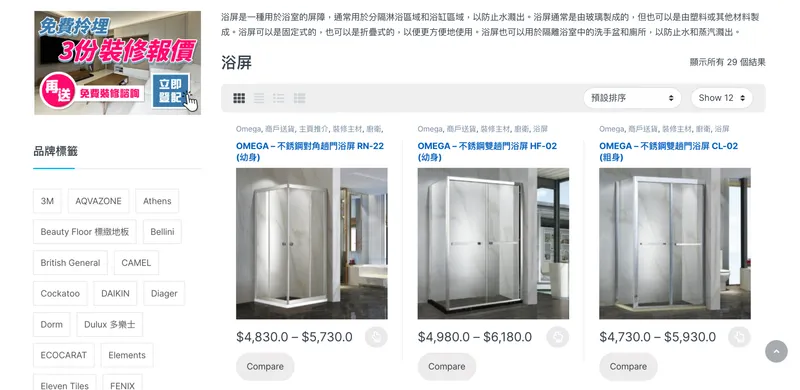Image resolution: width=800 pixels, height=390 pixels.
Task: Select the detailed table view icon
Action: click(x=299, y=98)
